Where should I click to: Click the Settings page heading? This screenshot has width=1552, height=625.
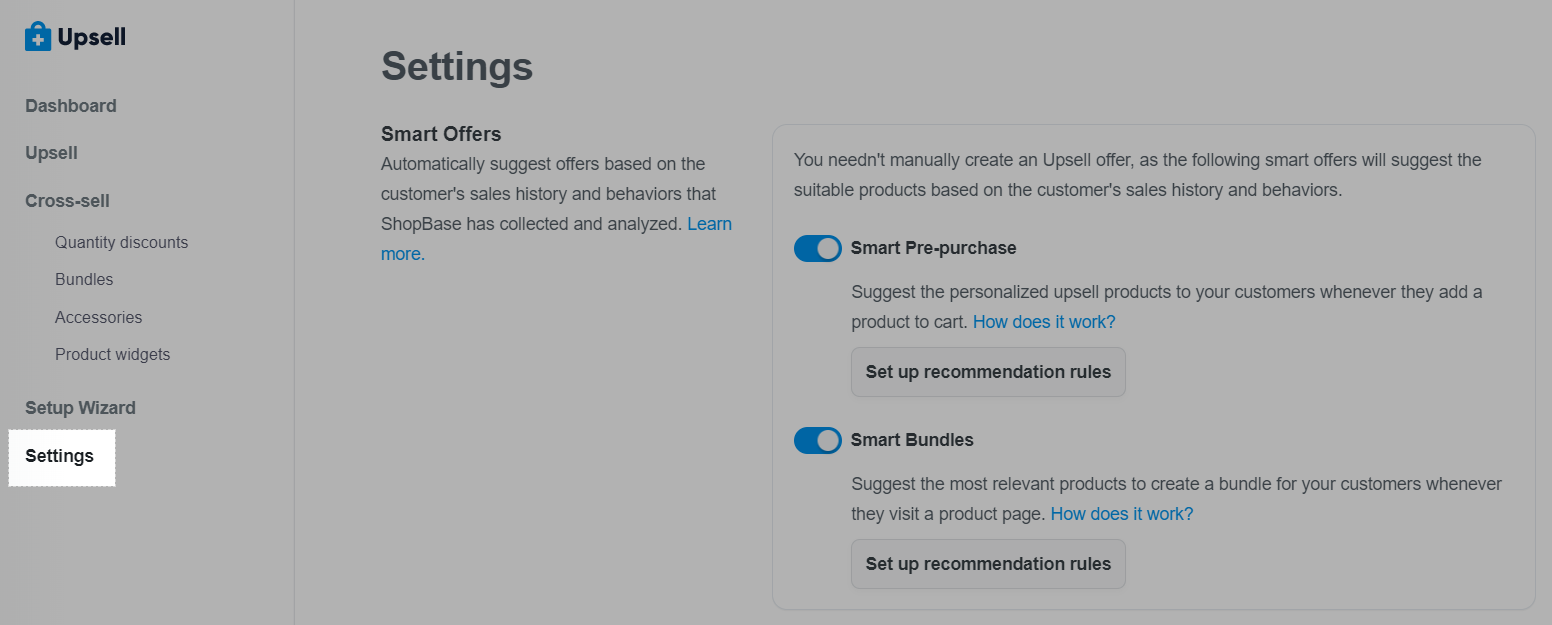(x=457, y=67)
